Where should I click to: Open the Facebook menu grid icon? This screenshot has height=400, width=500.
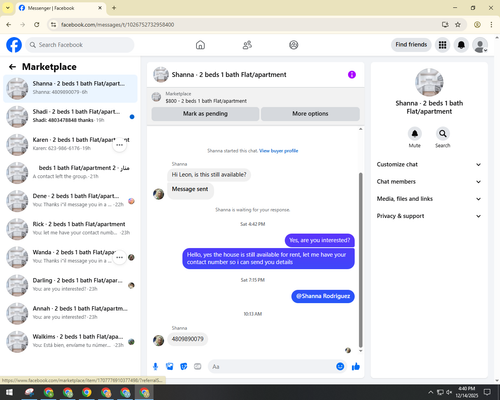pos(442,45)
